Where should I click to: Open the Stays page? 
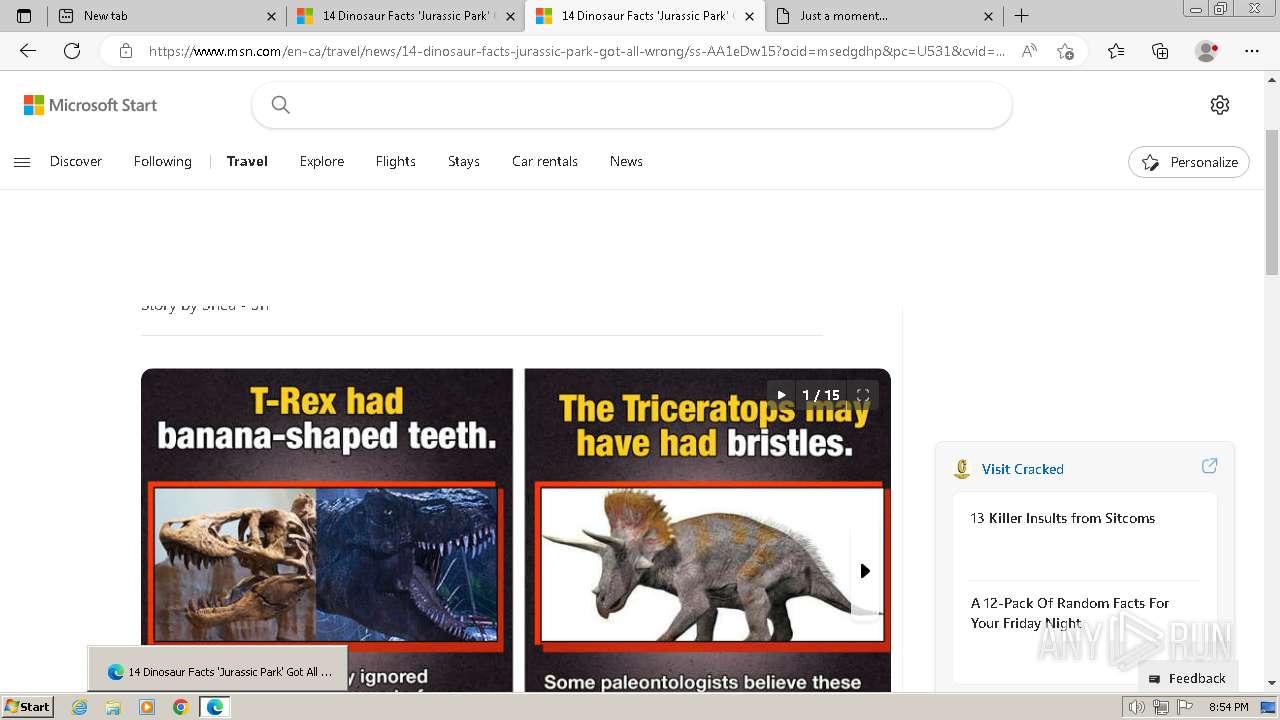point(464,161)
